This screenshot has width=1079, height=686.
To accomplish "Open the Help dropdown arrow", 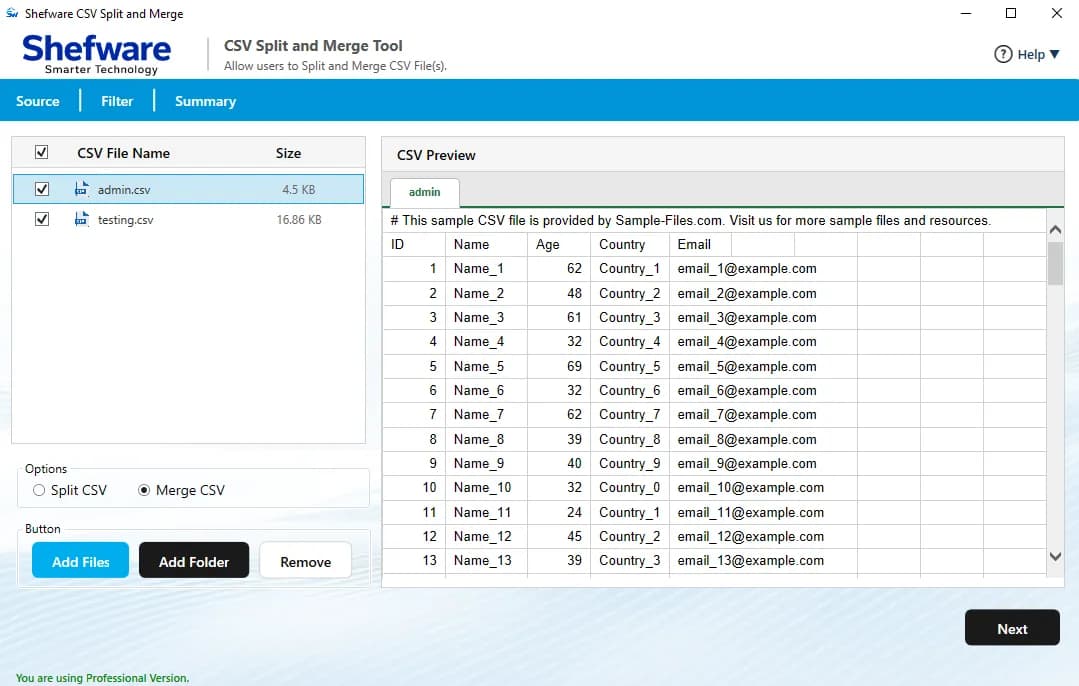I will 1054,54.
